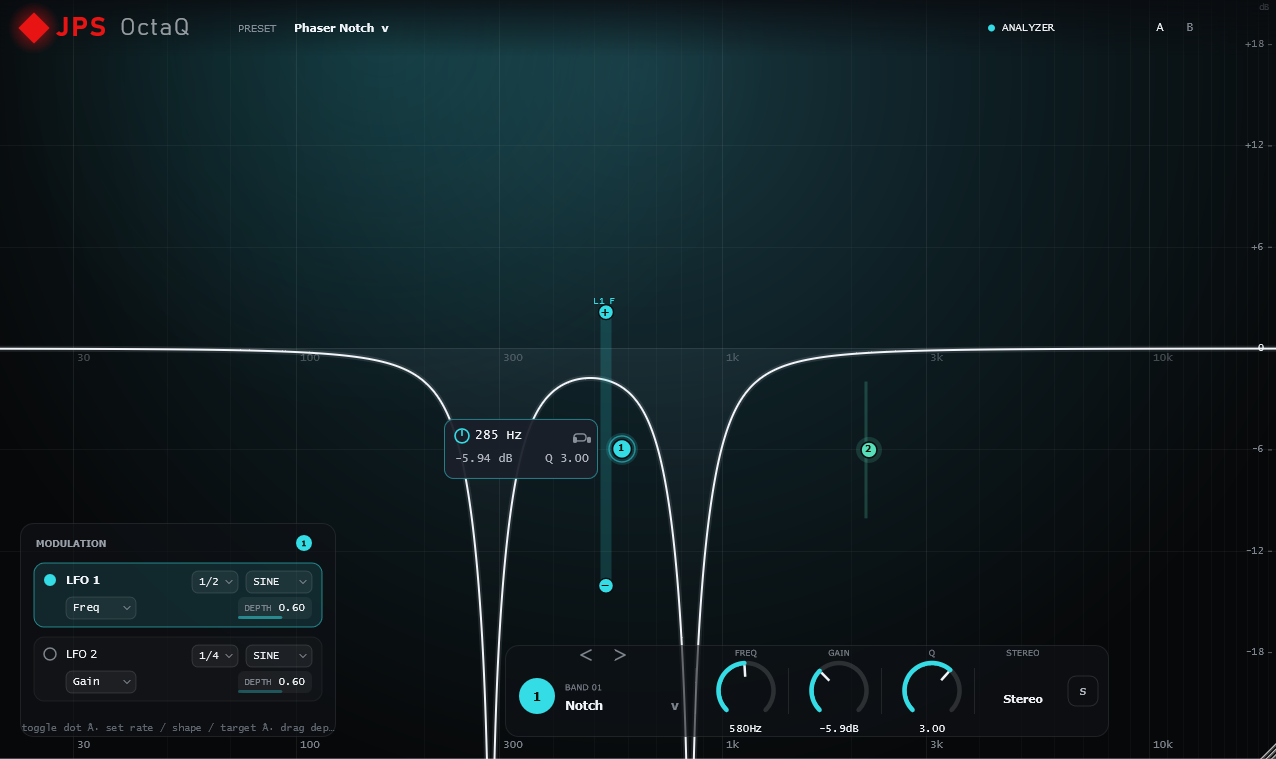Click the Q 3.00 value in tooltip

pyautogui.click(x=567, y=458)
